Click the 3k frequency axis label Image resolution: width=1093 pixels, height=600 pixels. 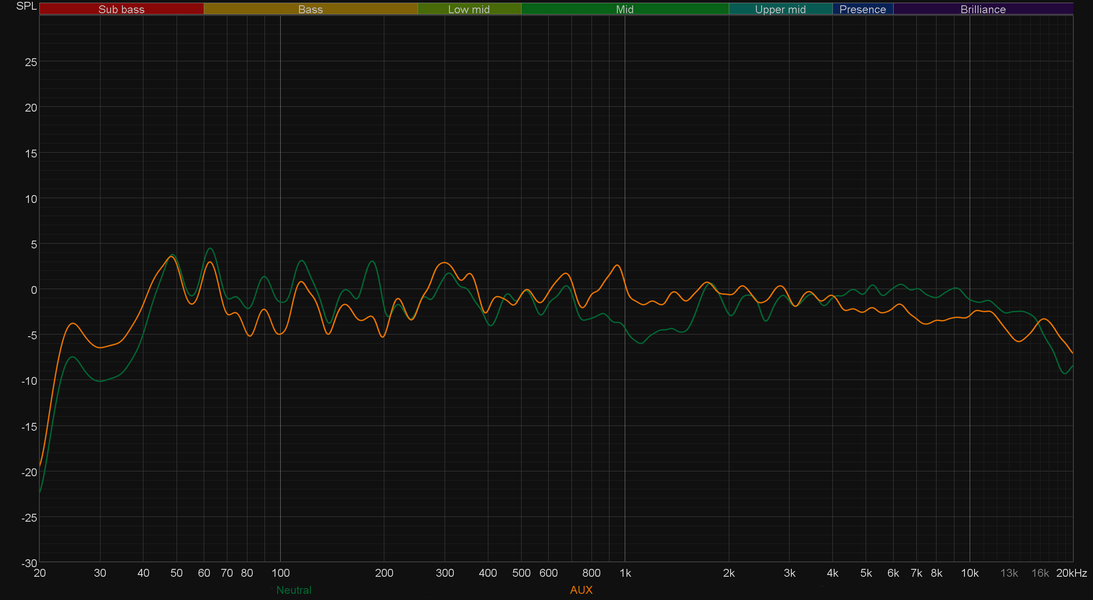click(x=790, y=574)
